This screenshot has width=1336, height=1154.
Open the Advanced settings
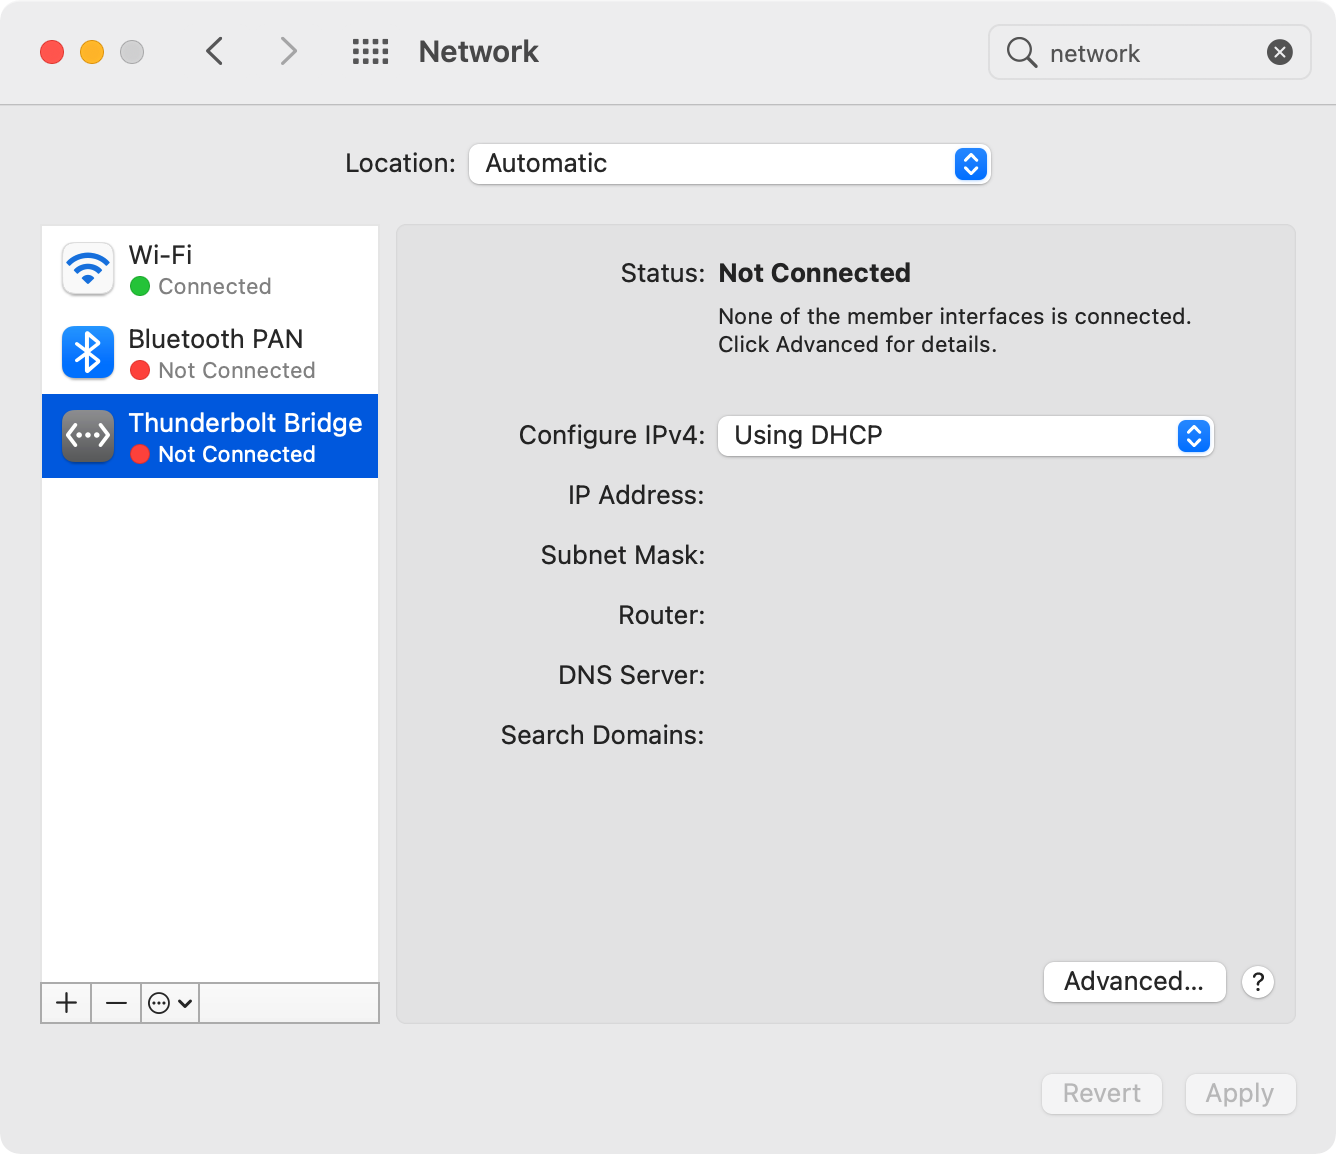1134,982
